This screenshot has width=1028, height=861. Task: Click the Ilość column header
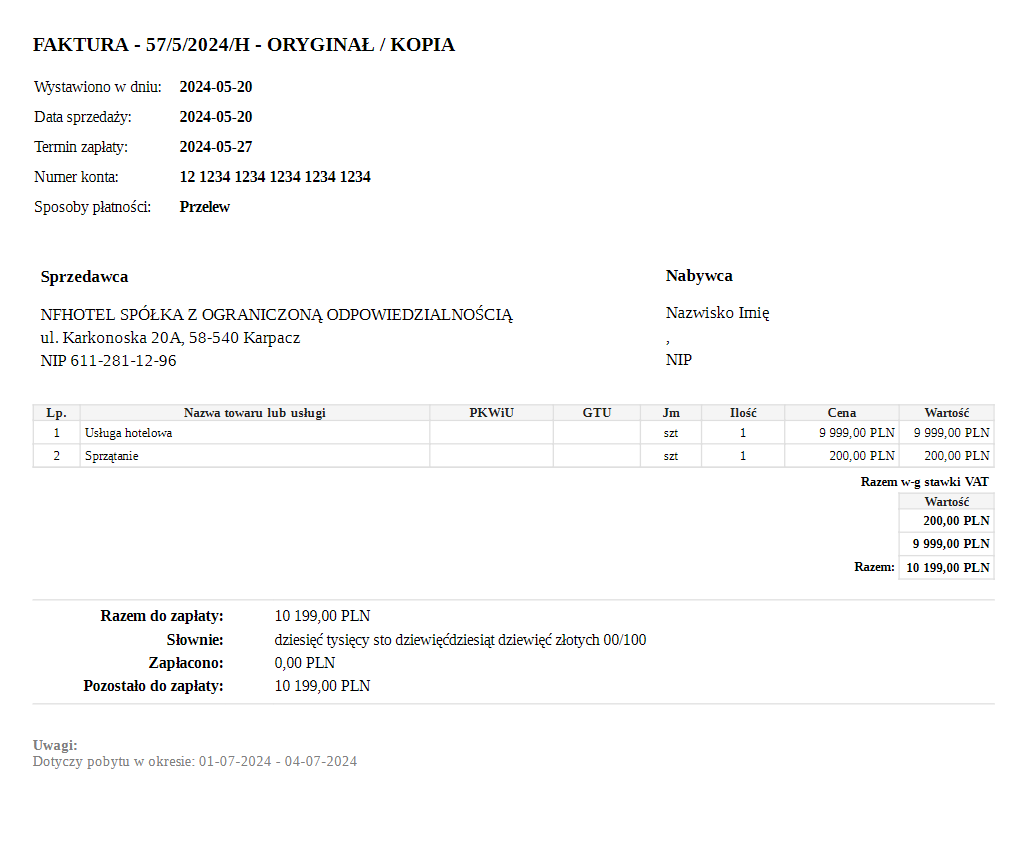click(743, 412)
